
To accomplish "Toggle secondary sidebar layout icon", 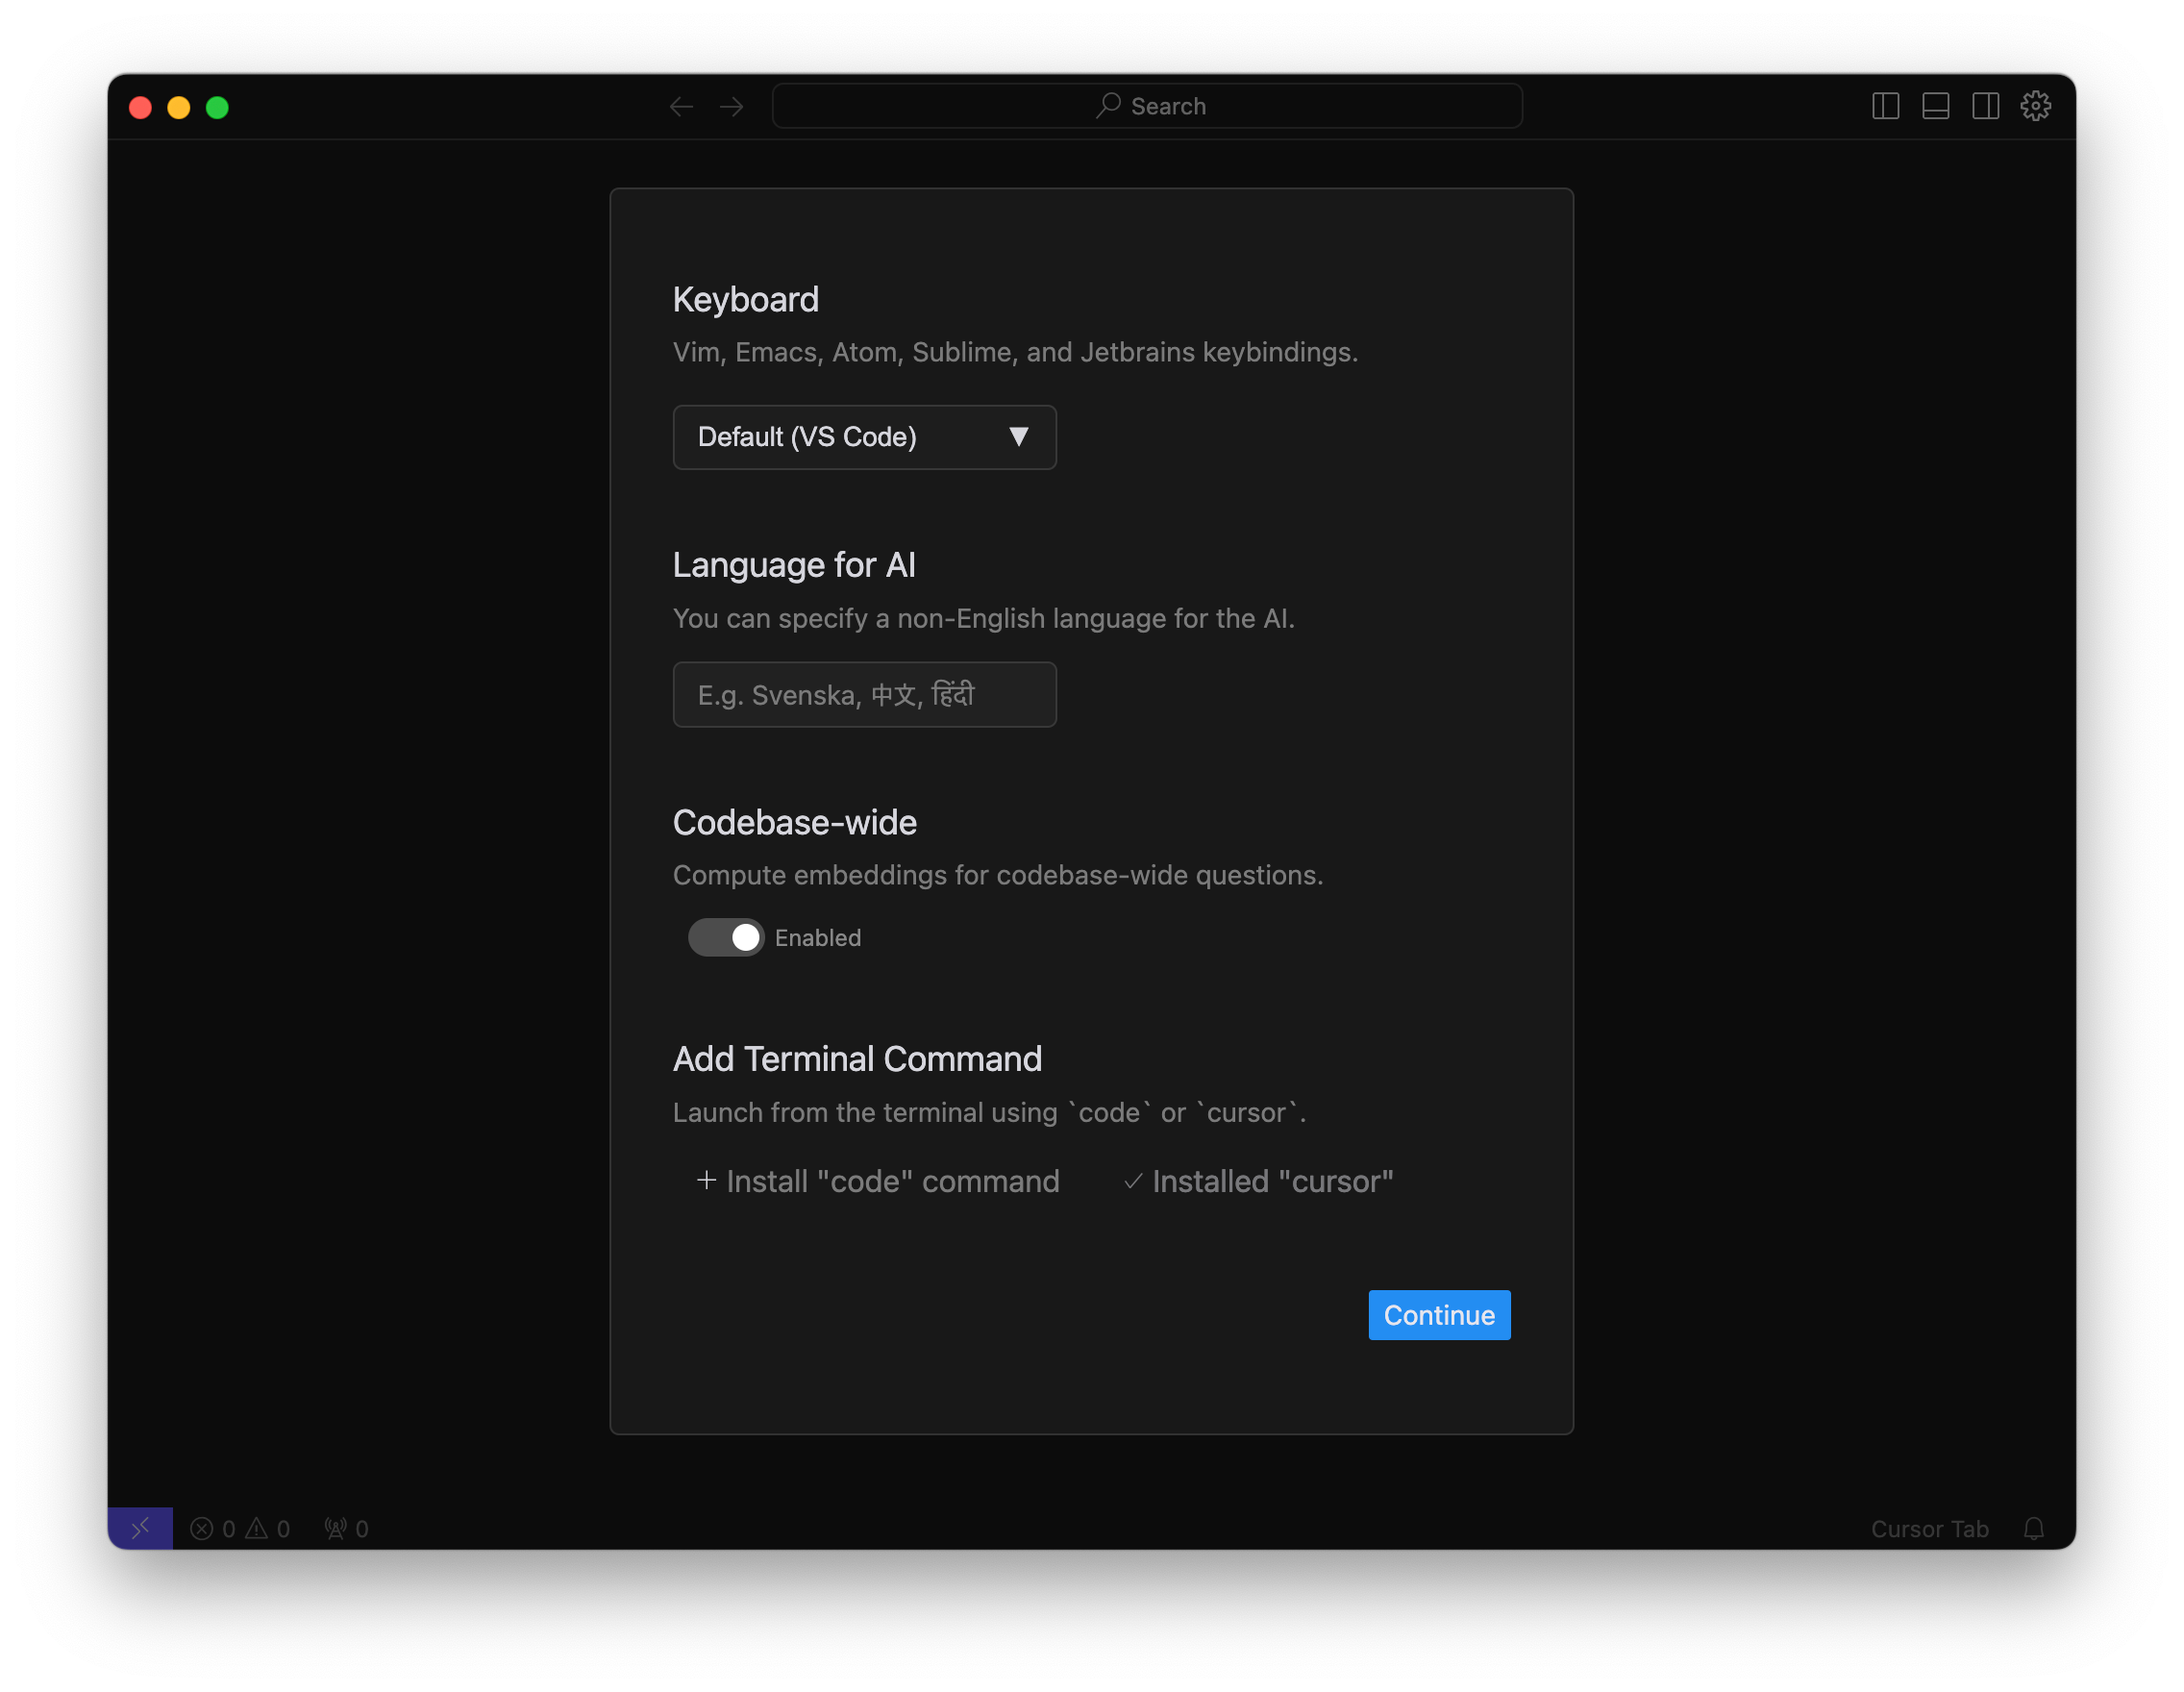I will tap(1985, 106).
